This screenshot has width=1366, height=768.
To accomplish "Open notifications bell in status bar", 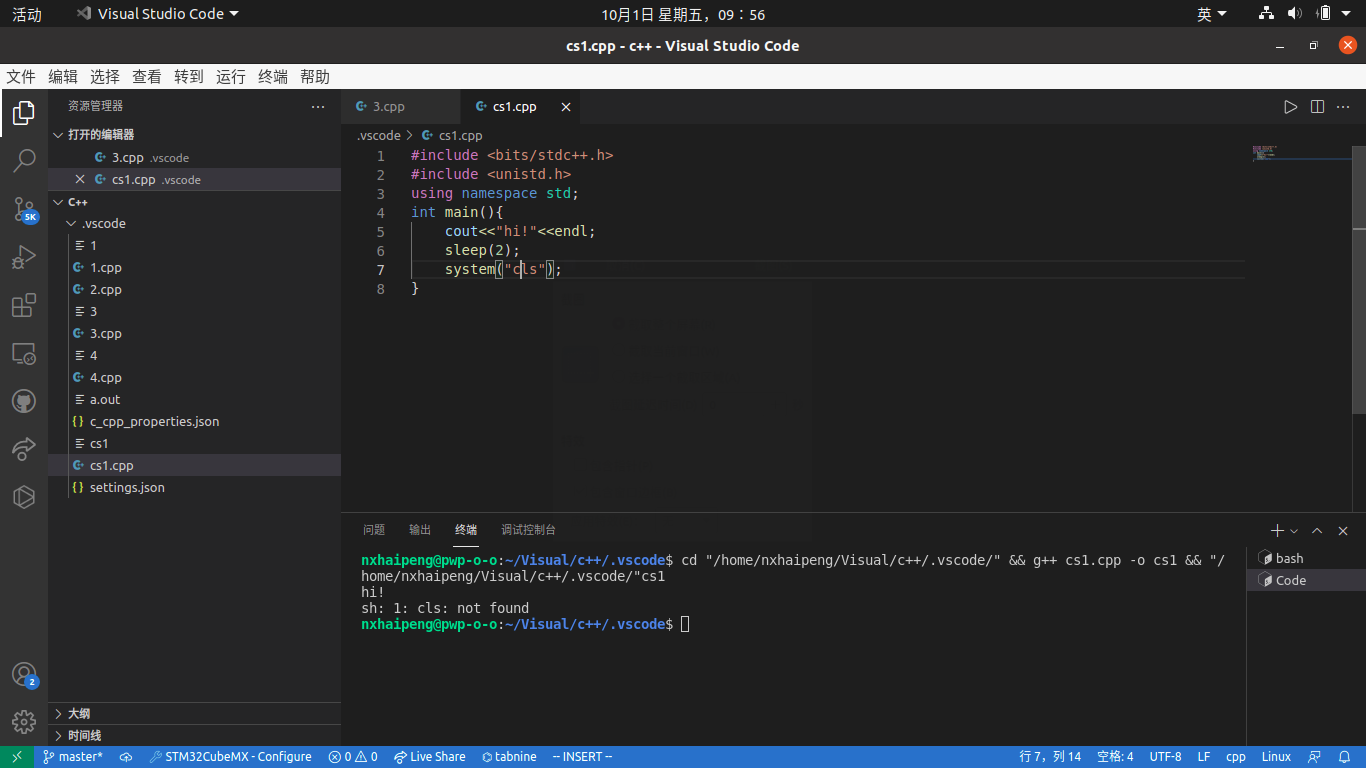I will pos(1344,757).
